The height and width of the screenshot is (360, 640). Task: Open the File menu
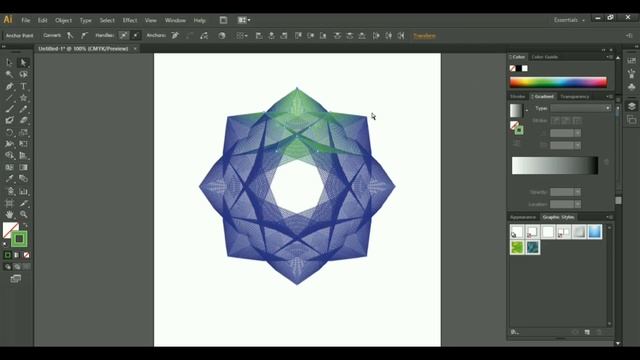(x=26, y=20)
